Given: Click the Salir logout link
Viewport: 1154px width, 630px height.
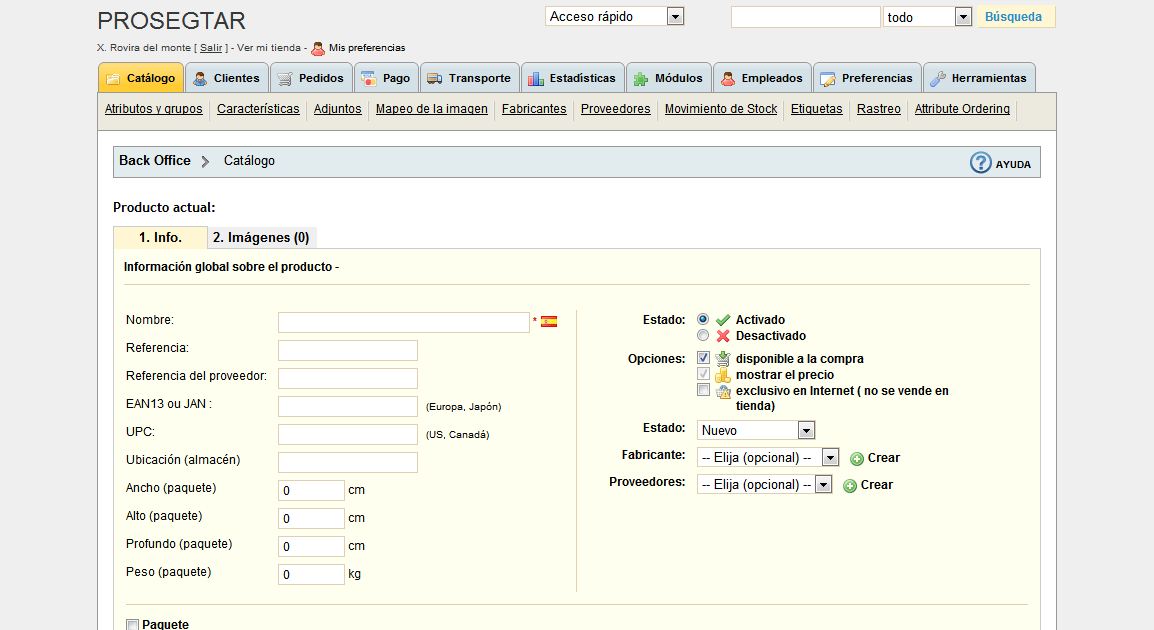Looking at the screenshot, I should point(210,48).
